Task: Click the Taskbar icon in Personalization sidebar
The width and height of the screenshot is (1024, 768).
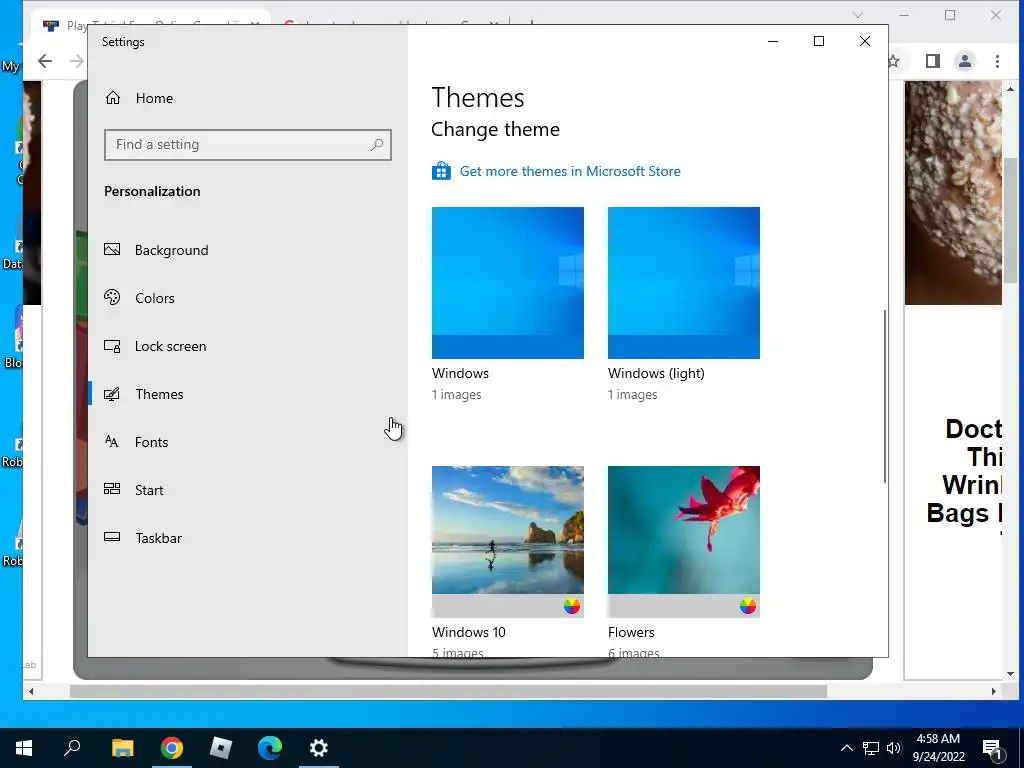Action: pos(112,537)
